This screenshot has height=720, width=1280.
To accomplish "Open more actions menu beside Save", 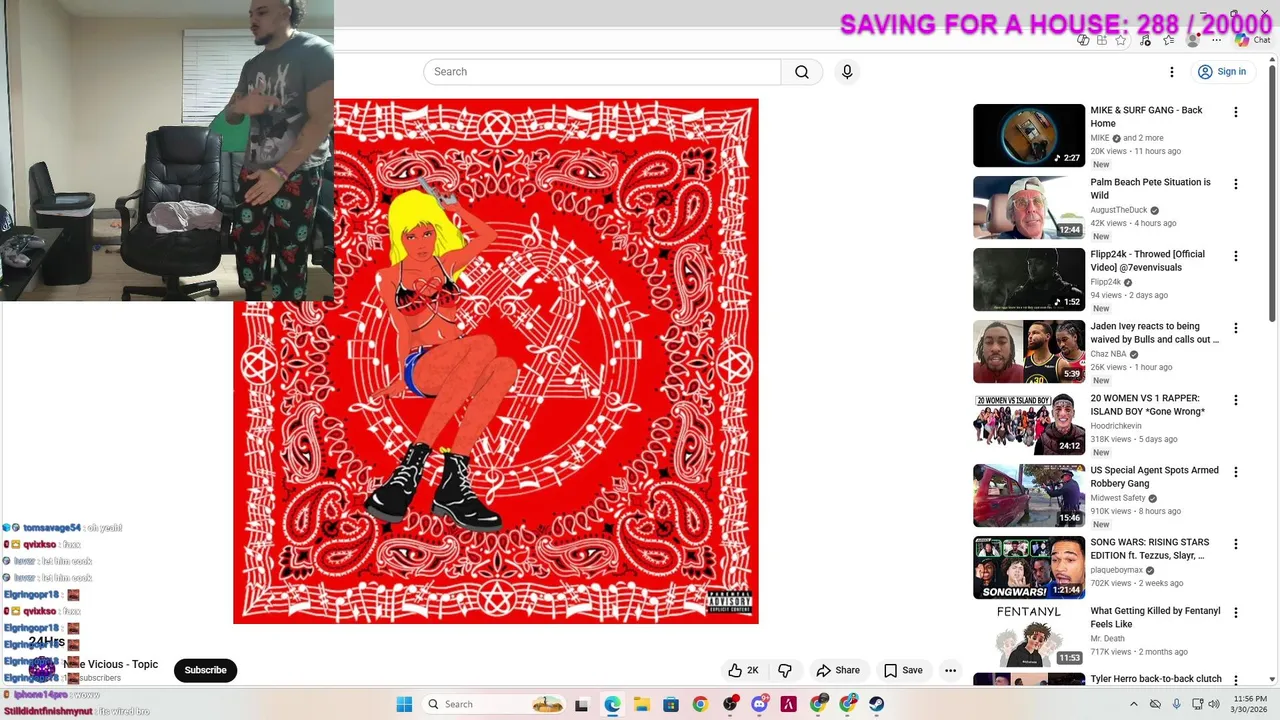I will pyautogui.click(x=951, y=670).
